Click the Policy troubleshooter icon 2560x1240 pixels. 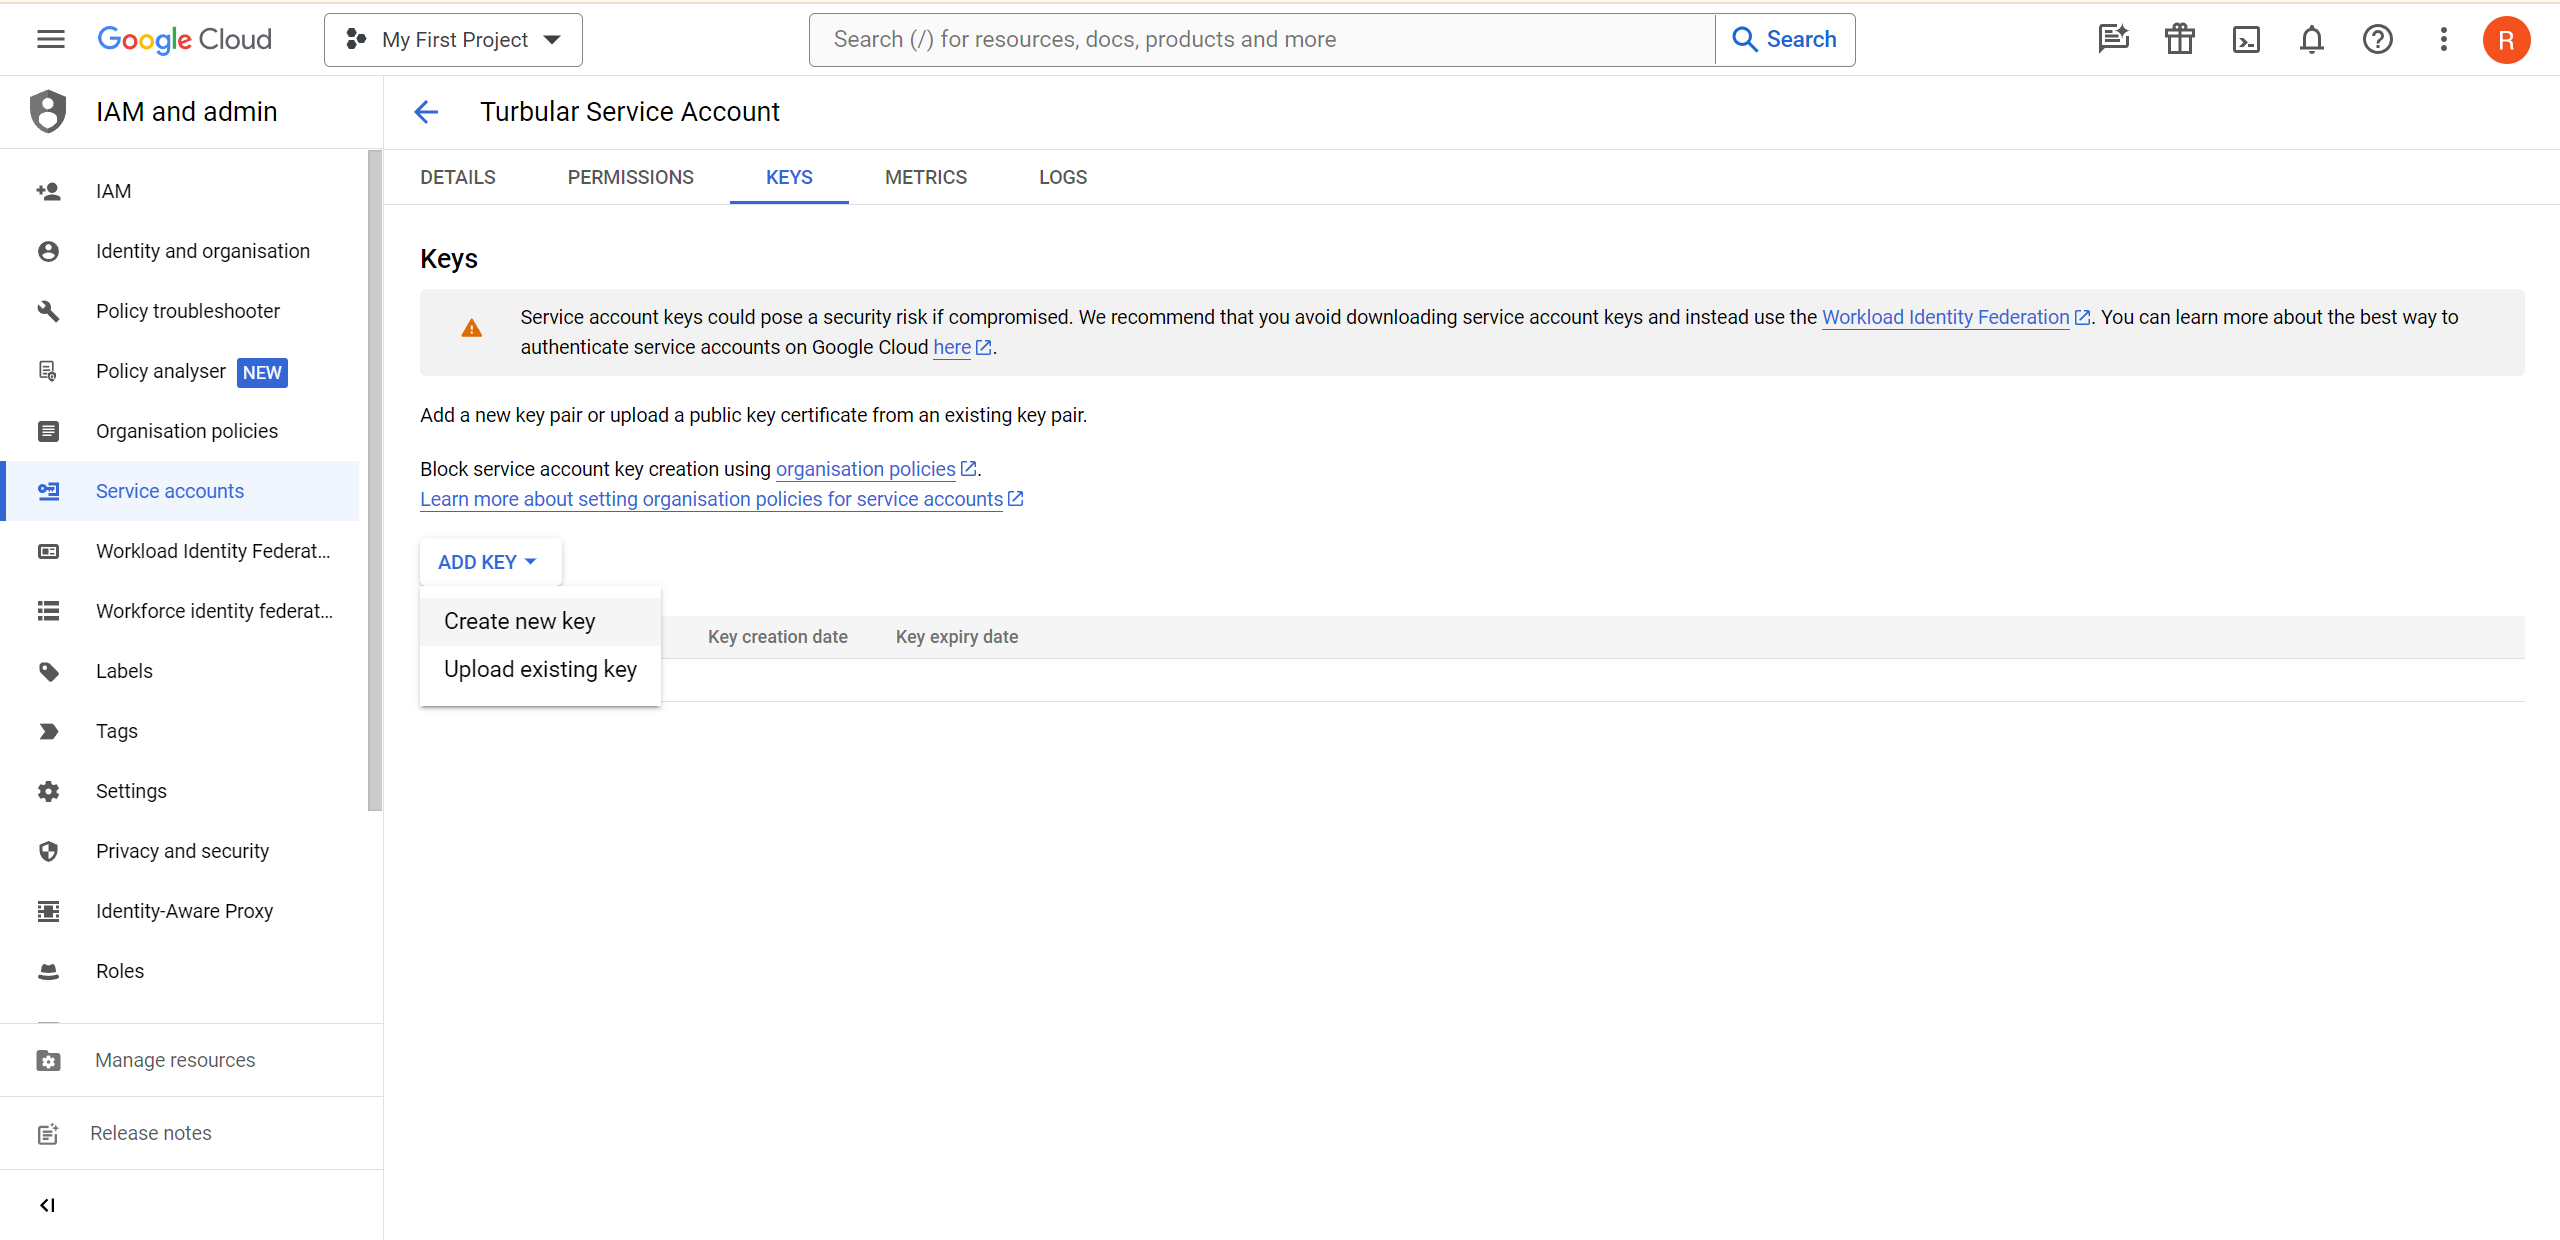point(46,310)
